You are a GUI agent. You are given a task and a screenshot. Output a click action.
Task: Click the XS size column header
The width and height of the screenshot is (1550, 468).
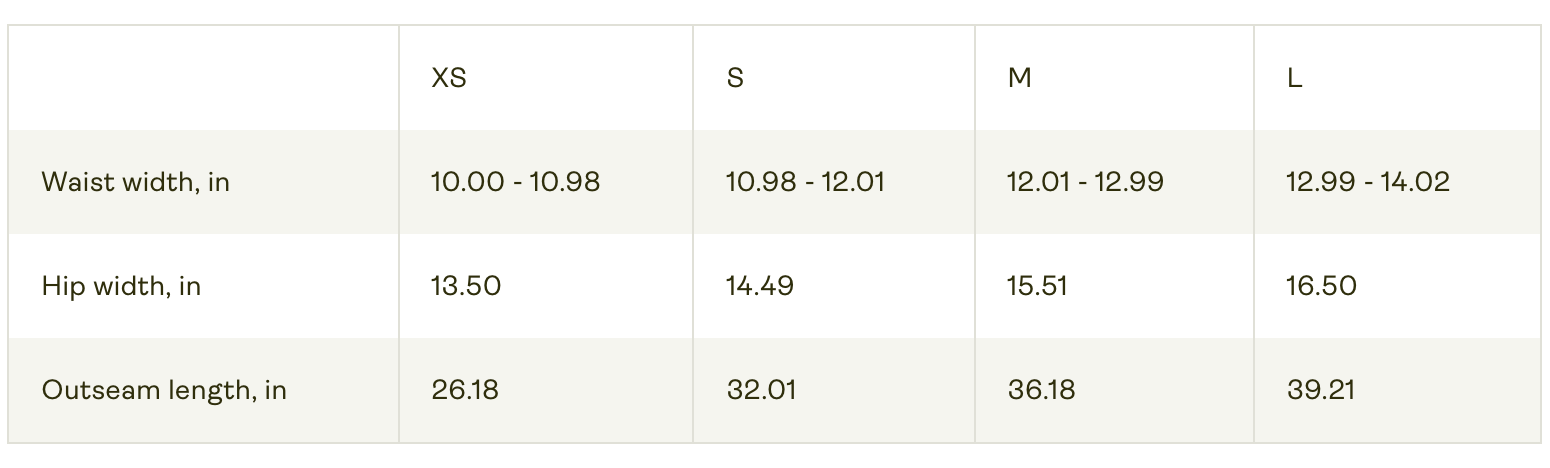pos(449,78)
